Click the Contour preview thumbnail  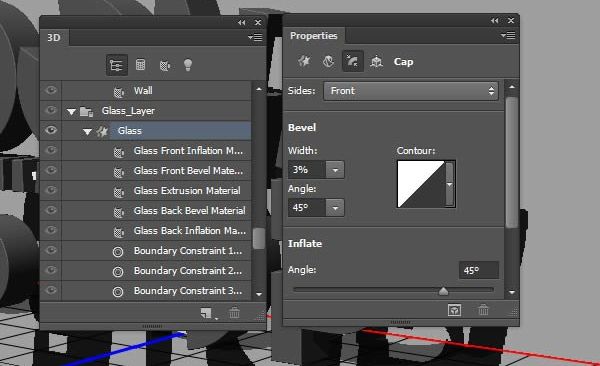tap(421, 184)
